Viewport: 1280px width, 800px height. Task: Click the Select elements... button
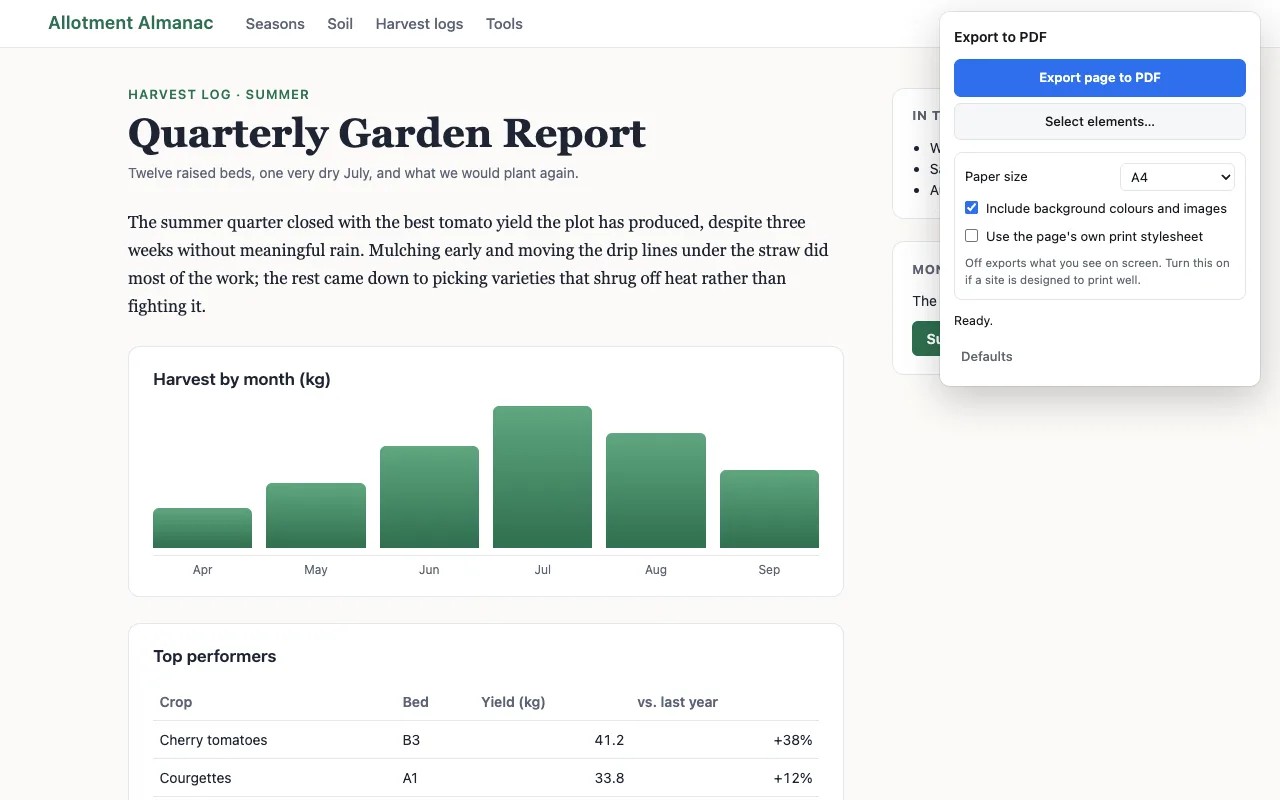[x=1100, y=122]
